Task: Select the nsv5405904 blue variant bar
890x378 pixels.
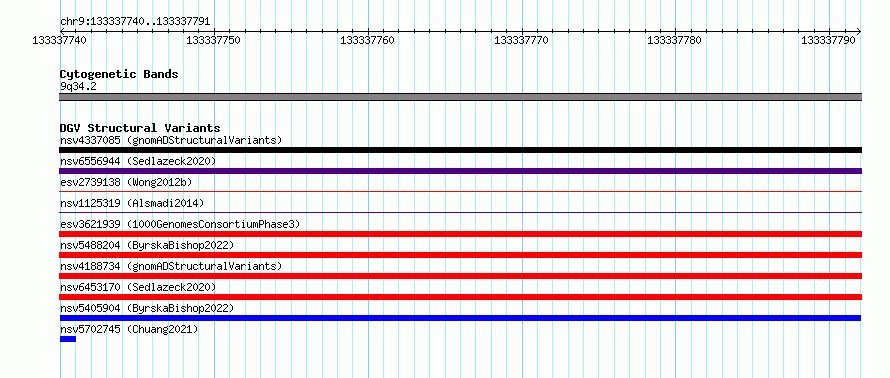Action: coord(460,318)
